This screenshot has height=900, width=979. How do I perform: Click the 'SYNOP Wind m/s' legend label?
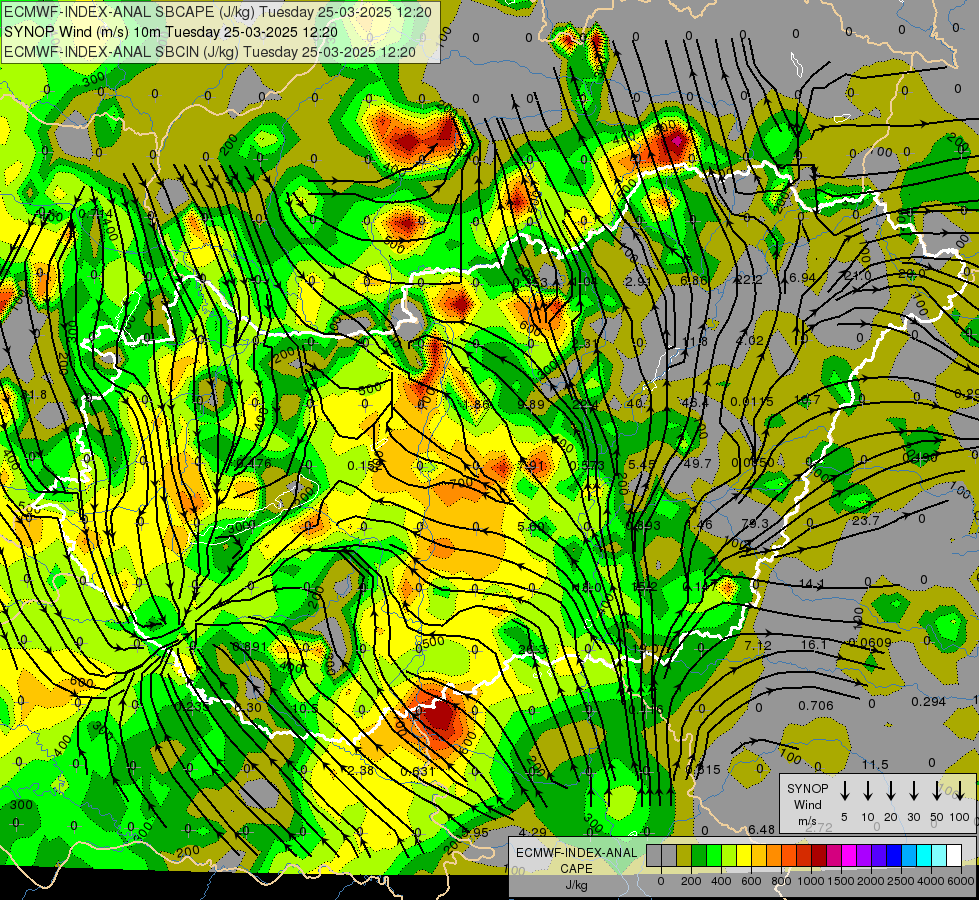click(807, 804)
